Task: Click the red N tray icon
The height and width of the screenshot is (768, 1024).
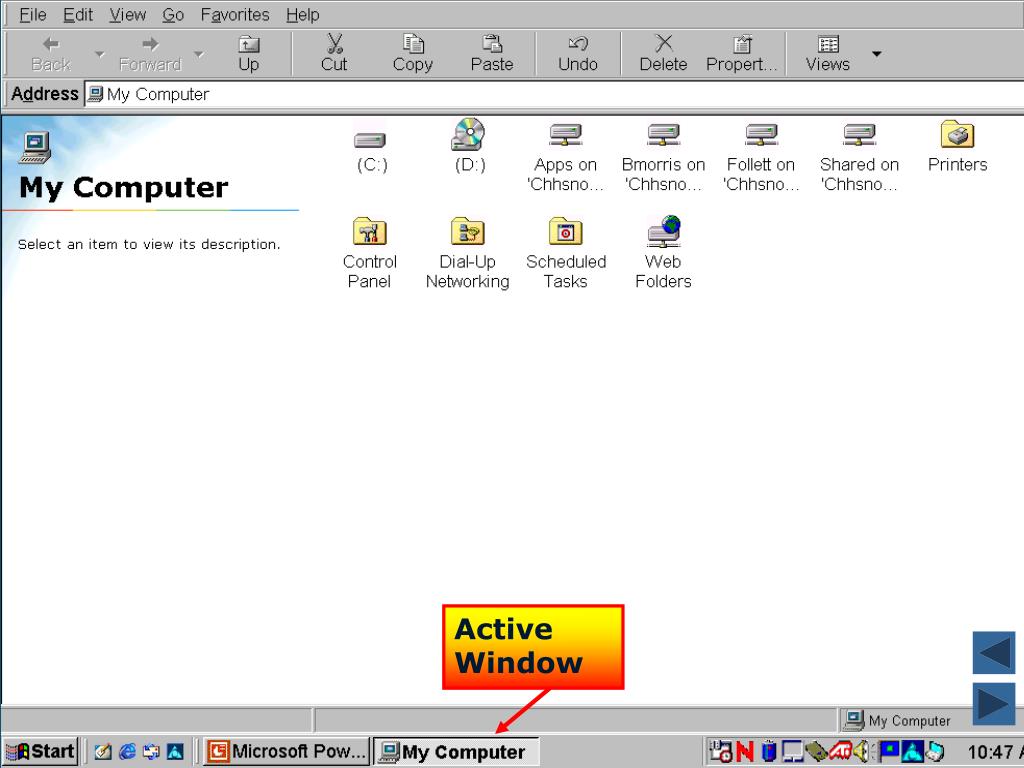Action: click(744, 752)
